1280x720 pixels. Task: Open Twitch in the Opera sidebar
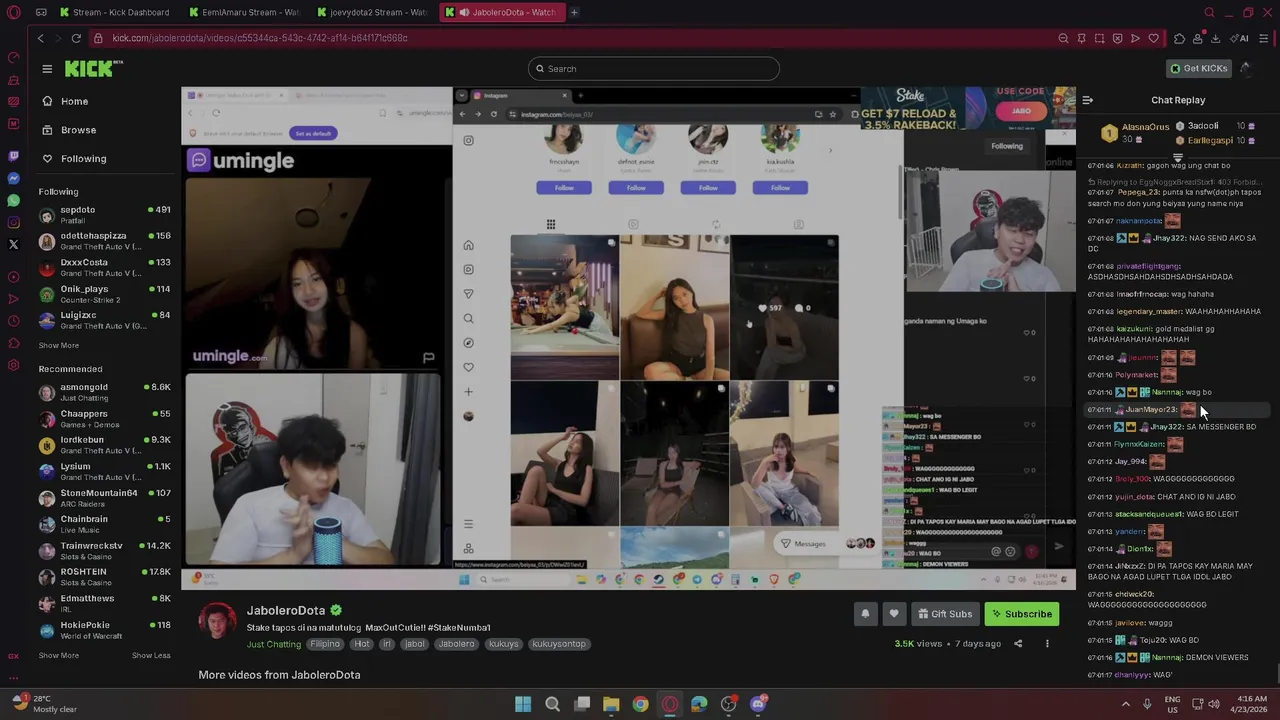point(13,156)
